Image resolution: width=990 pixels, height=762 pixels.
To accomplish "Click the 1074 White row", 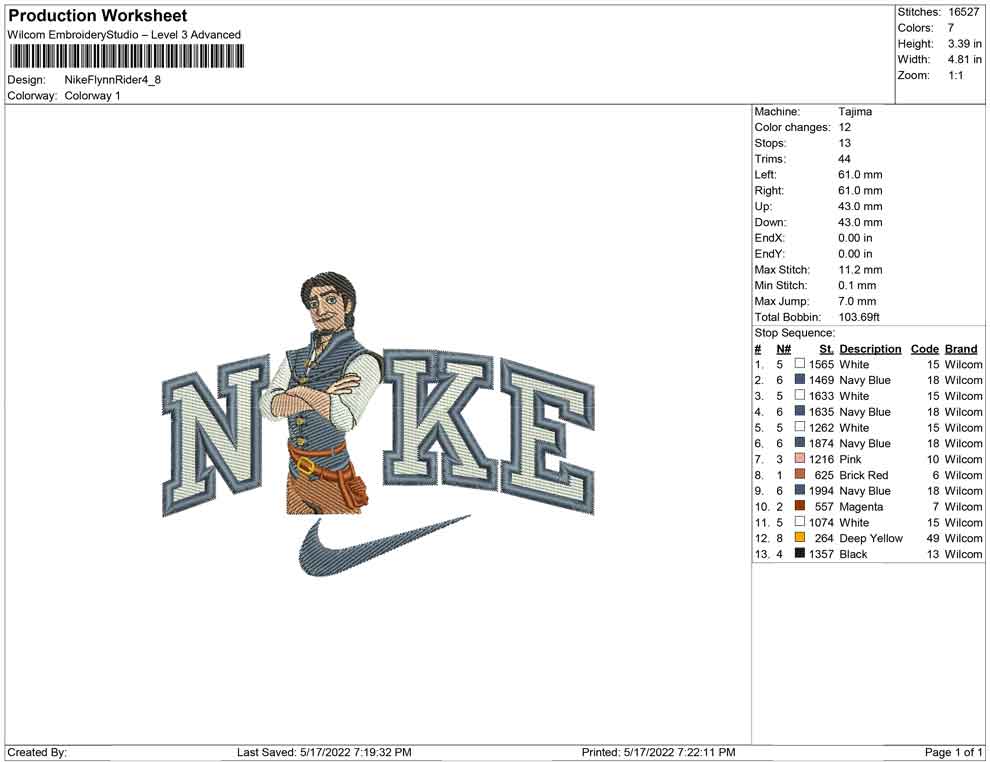I will pyautogui.click(x=868, y=522).
